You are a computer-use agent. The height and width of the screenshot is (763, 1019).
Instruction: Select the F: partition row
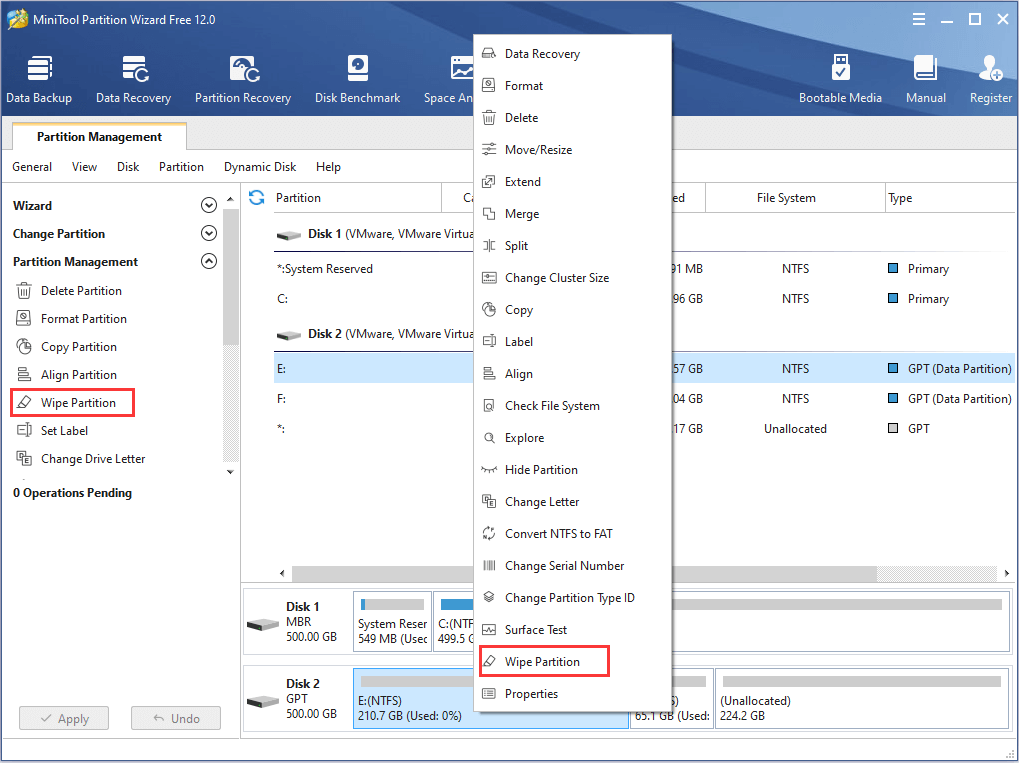[x=374, y=398]
